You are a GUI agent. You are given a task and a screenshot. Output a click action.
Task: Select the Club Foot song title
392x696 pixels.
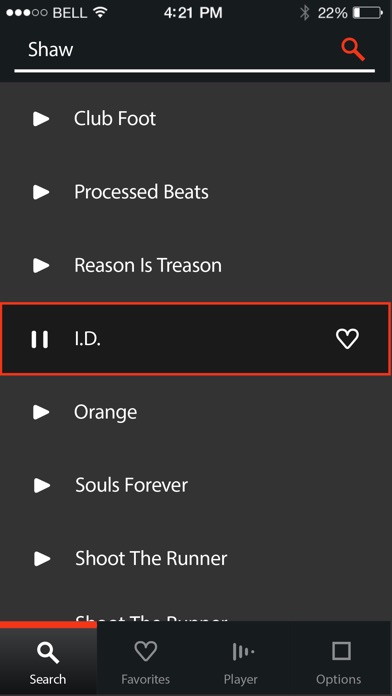pos(115,119)
